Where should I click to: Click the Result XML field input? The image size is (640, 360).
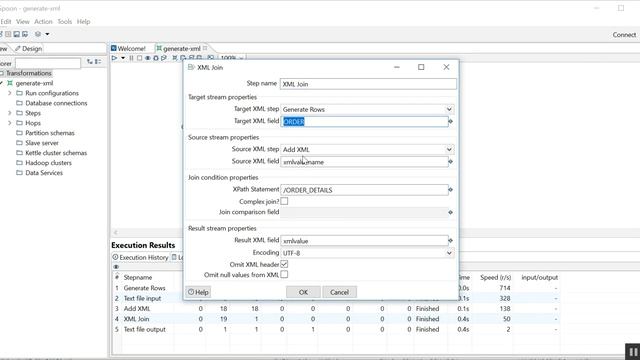tap(364, 241)
